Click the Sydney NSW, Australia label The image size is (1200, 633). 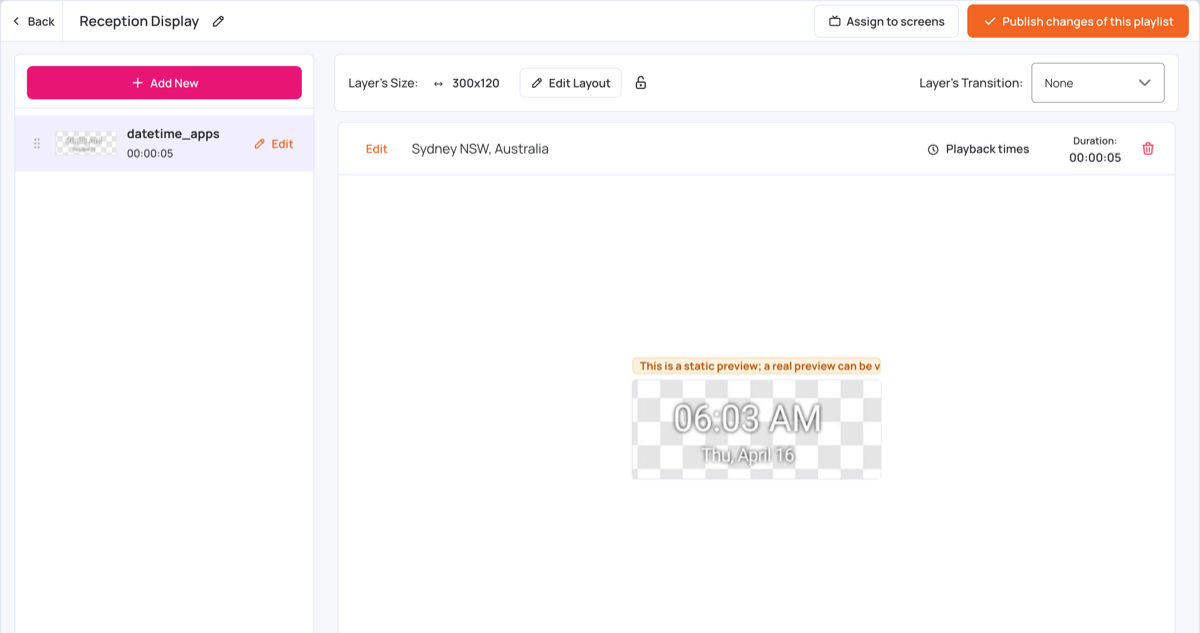pyautogui.click(x=480, y=149)
